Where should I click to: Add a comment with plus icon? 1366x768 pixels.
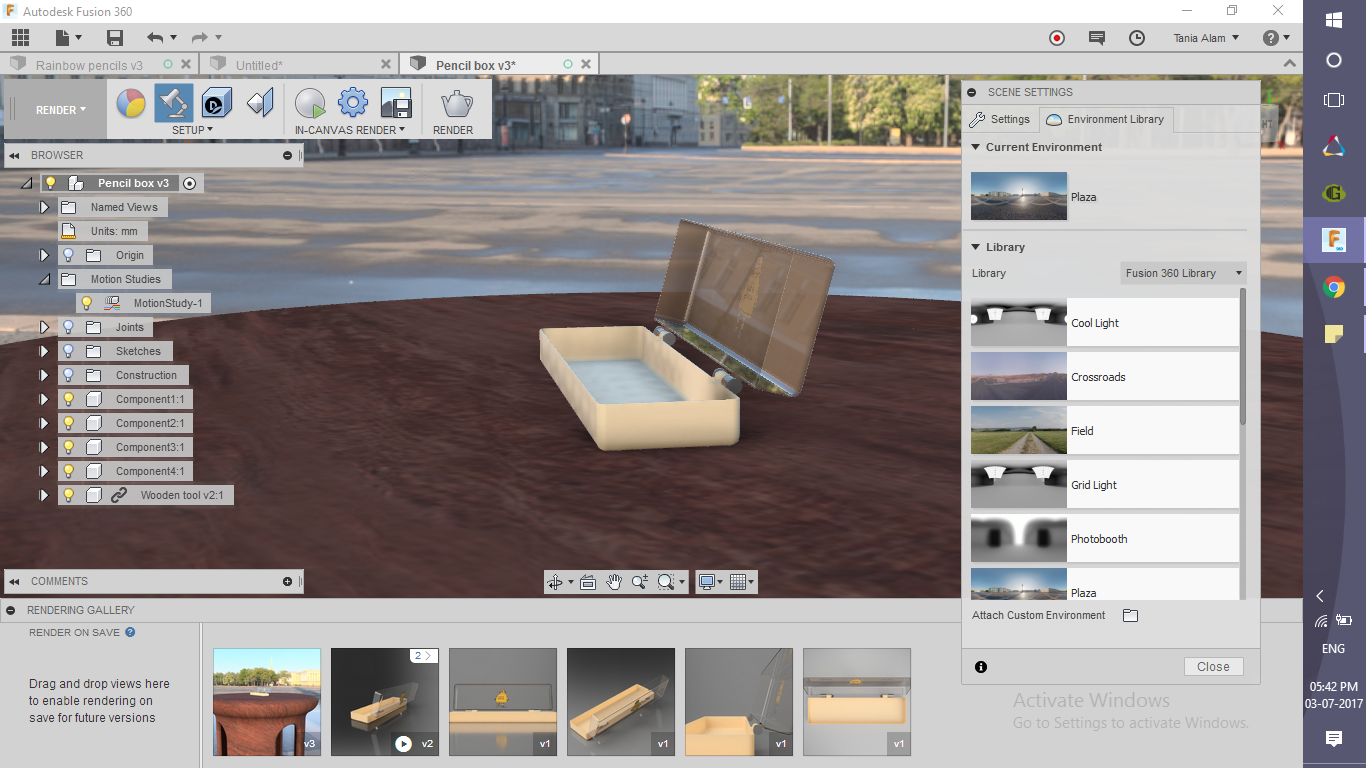[x=287, y=581]
